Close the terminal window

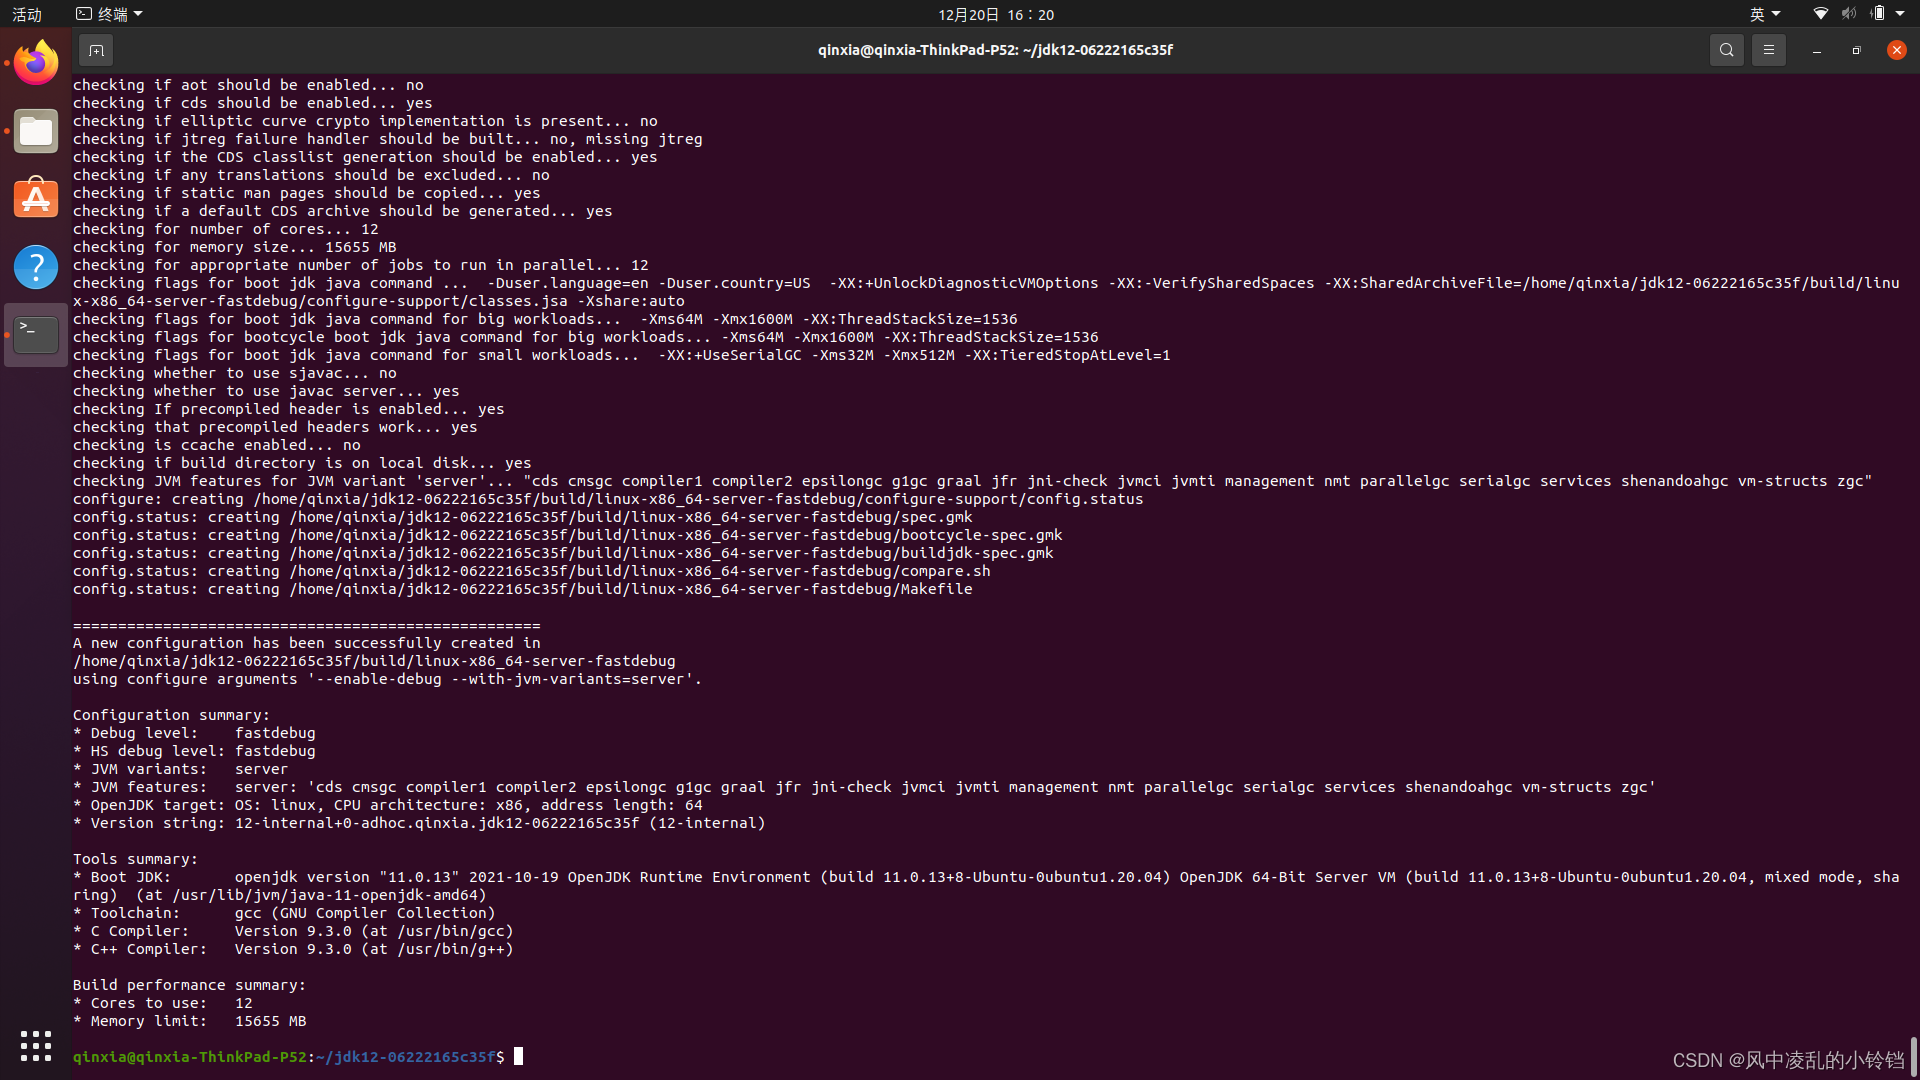1896,50
